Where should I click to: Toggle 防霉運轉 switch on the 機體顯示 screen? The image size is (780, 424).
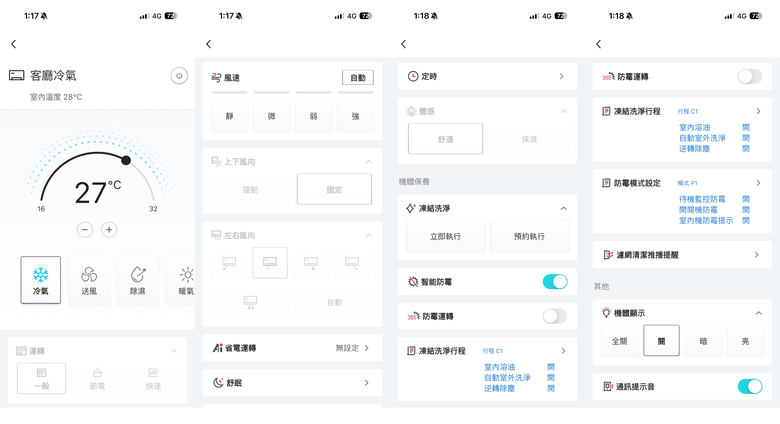click(x=750, y=76)
